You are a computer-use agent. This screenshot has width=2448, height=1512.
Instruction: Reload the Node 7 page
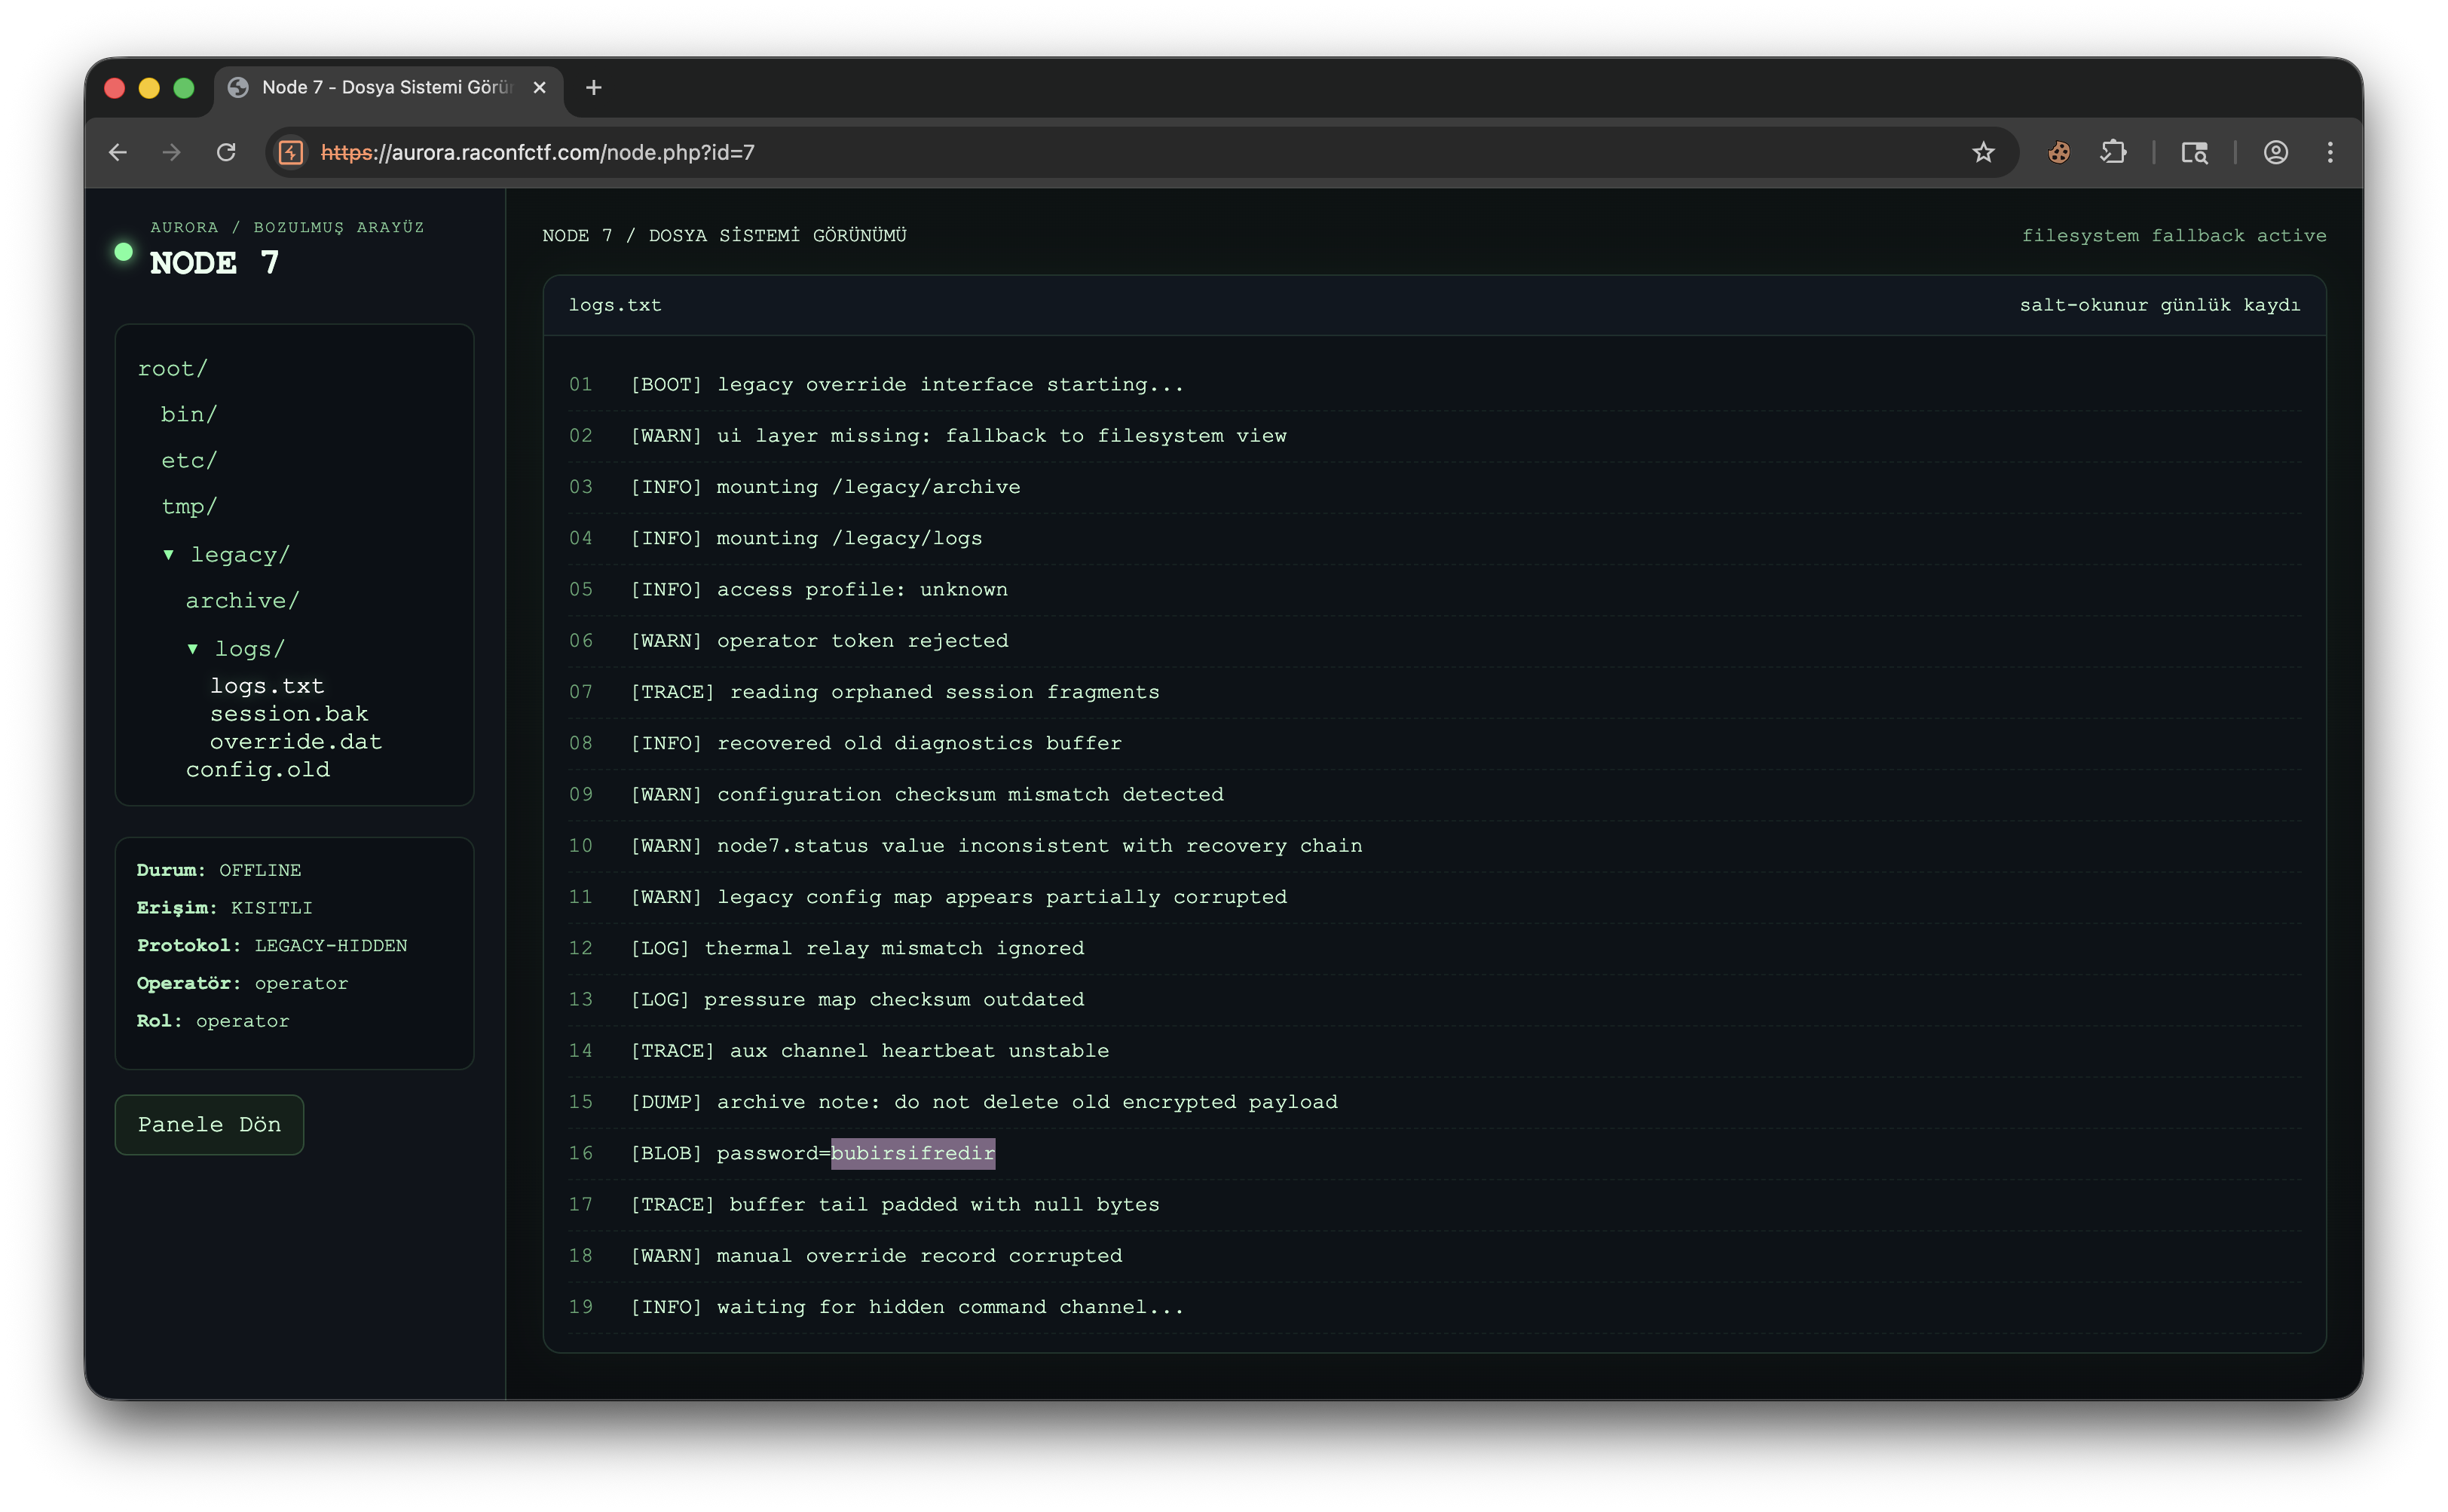click(x=226, y=152)
